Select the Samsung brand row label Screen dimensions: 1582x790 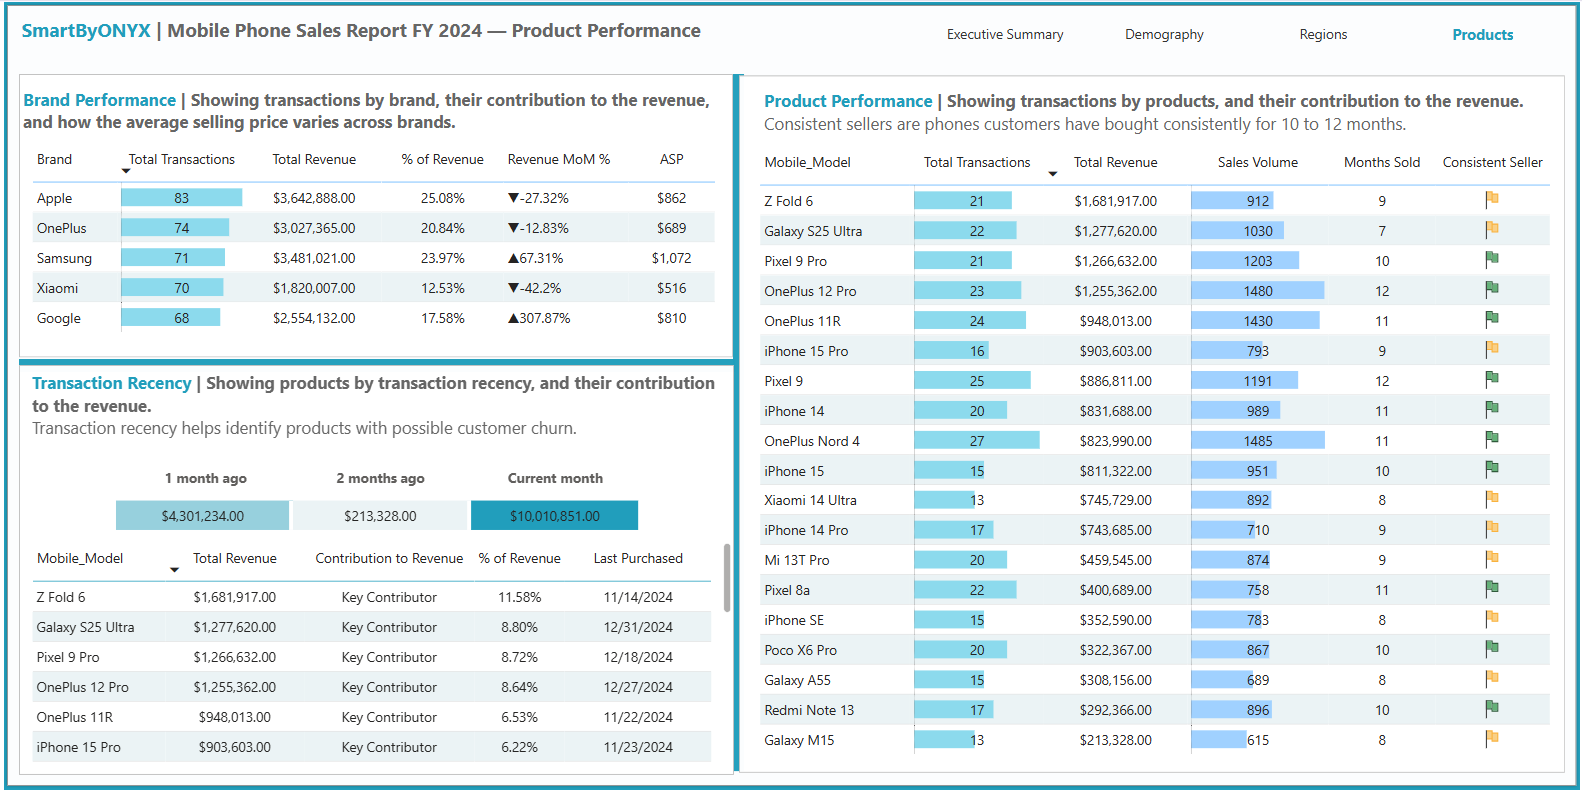pyautogui.click(x=64, y=258)
